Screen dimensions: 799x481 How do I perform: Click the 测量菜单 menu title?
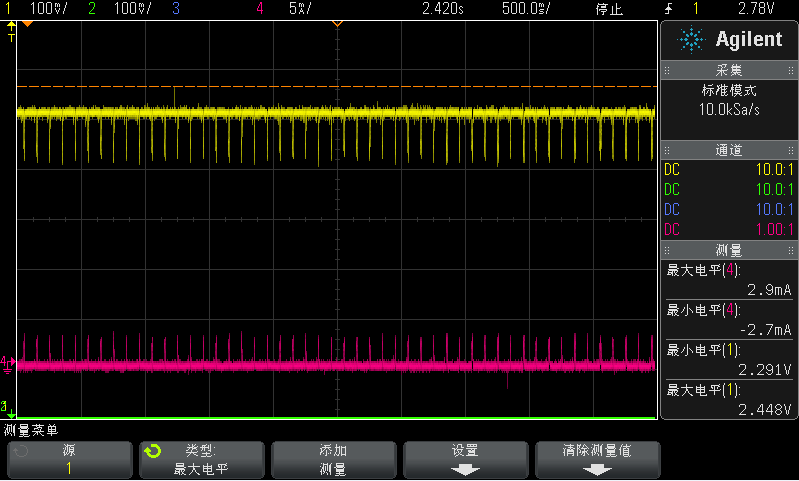point(31,431)
